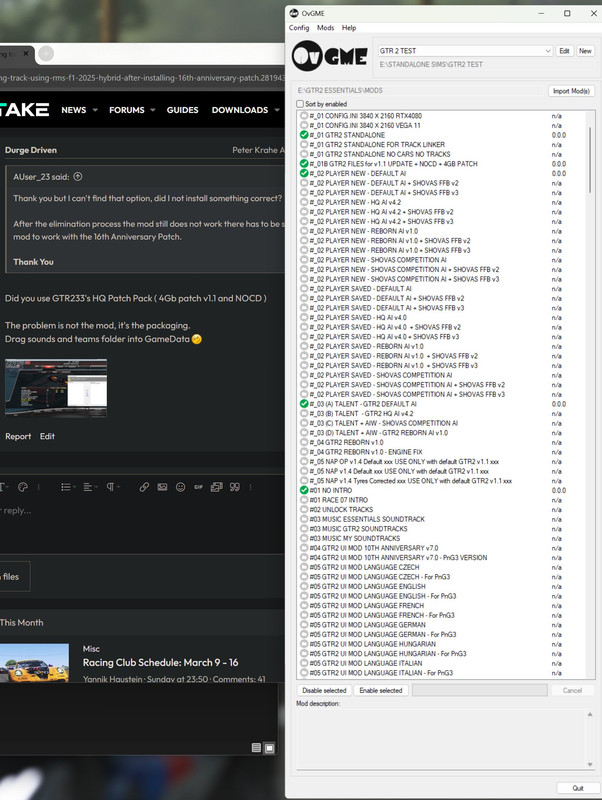Go to NEWS on the website navigation
The width and height of the screenshot is (602, 800).
[x=74, y=110]
